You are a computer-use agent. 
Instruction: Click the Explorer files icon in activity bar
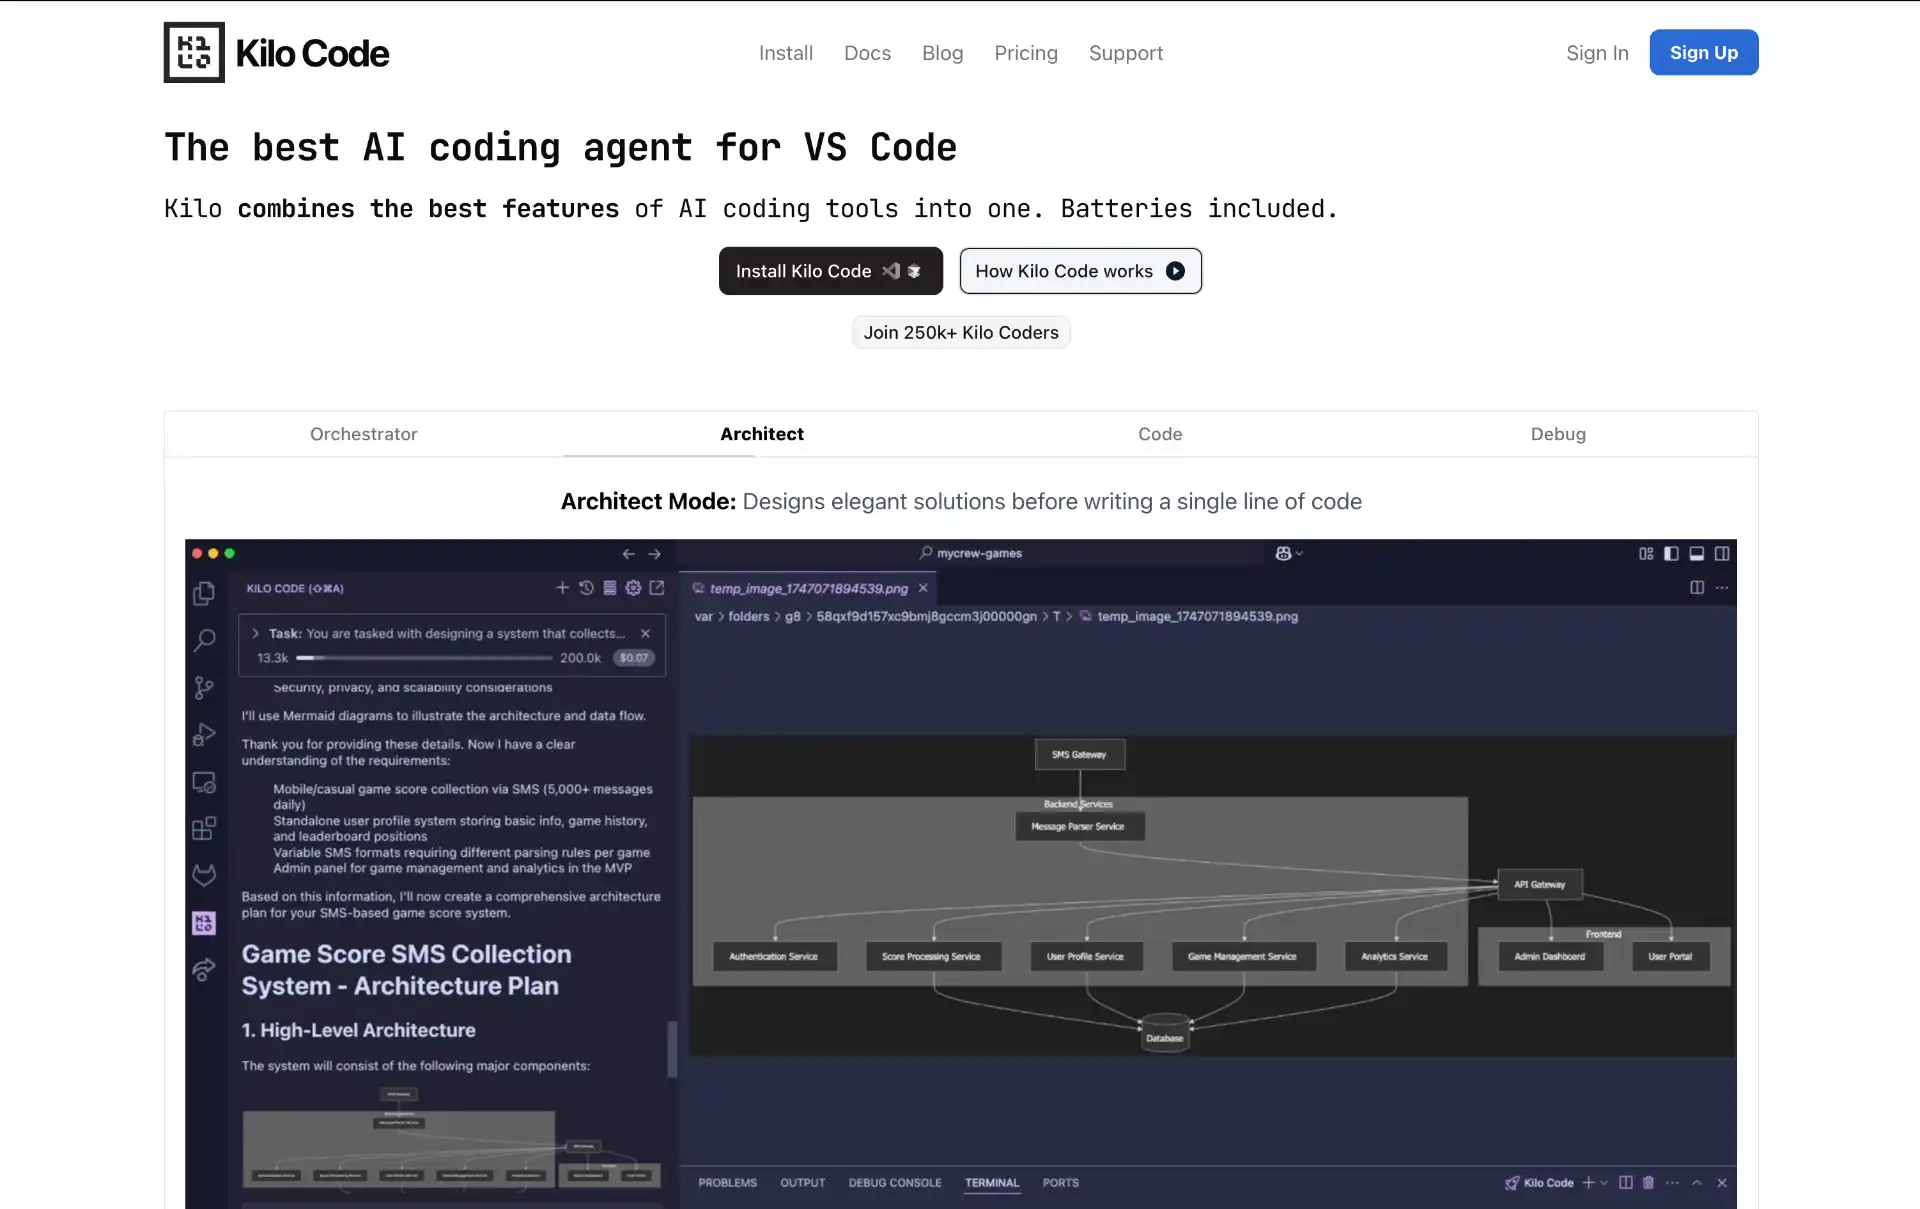(x=204, y=593)
